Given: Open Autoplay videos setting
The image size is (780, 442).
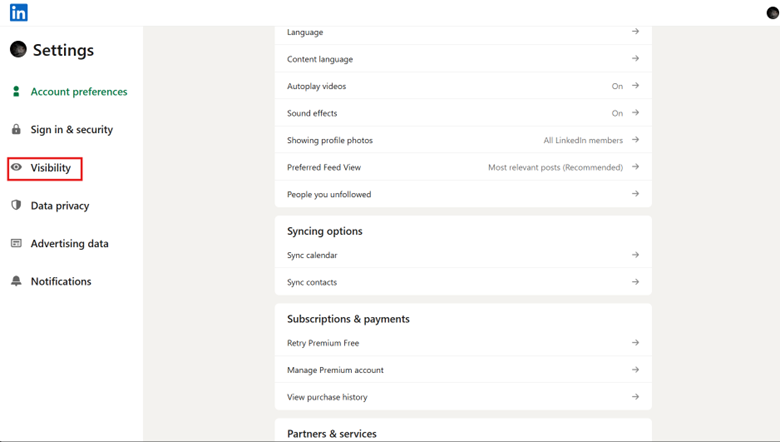Looking at the screenshot, I should click(x=463, y=86).
